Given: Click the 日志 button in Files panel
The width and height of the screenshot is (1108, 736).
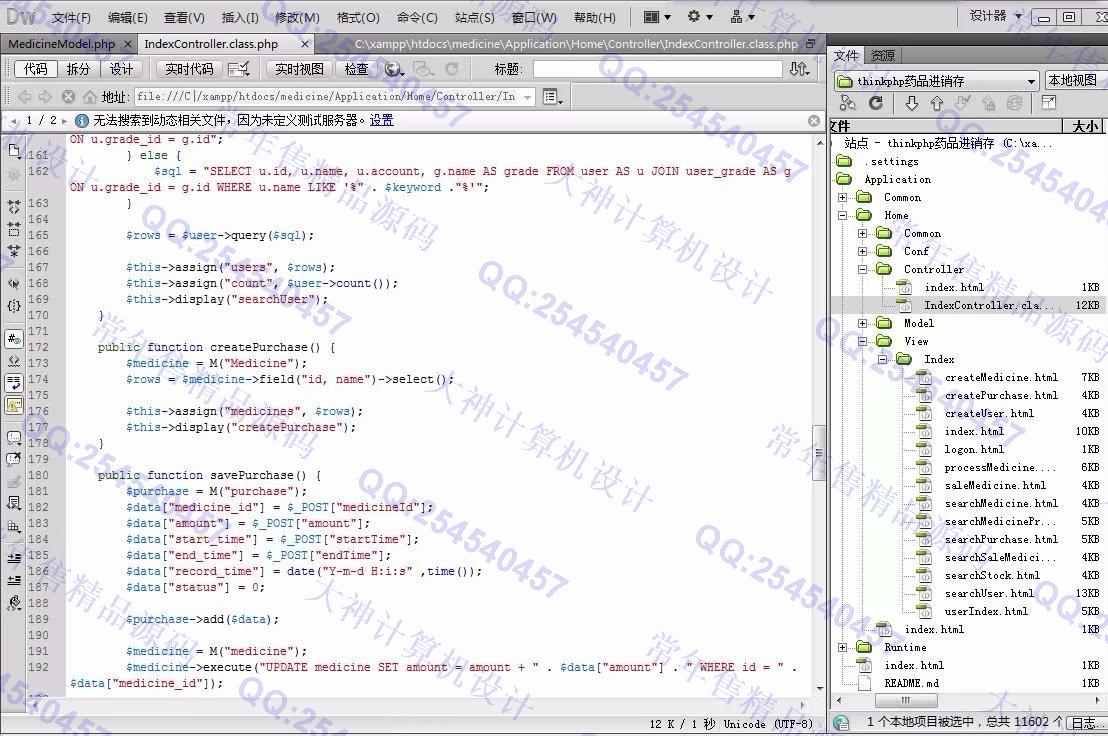Looking at the screenshot, I should [1084, 723].
